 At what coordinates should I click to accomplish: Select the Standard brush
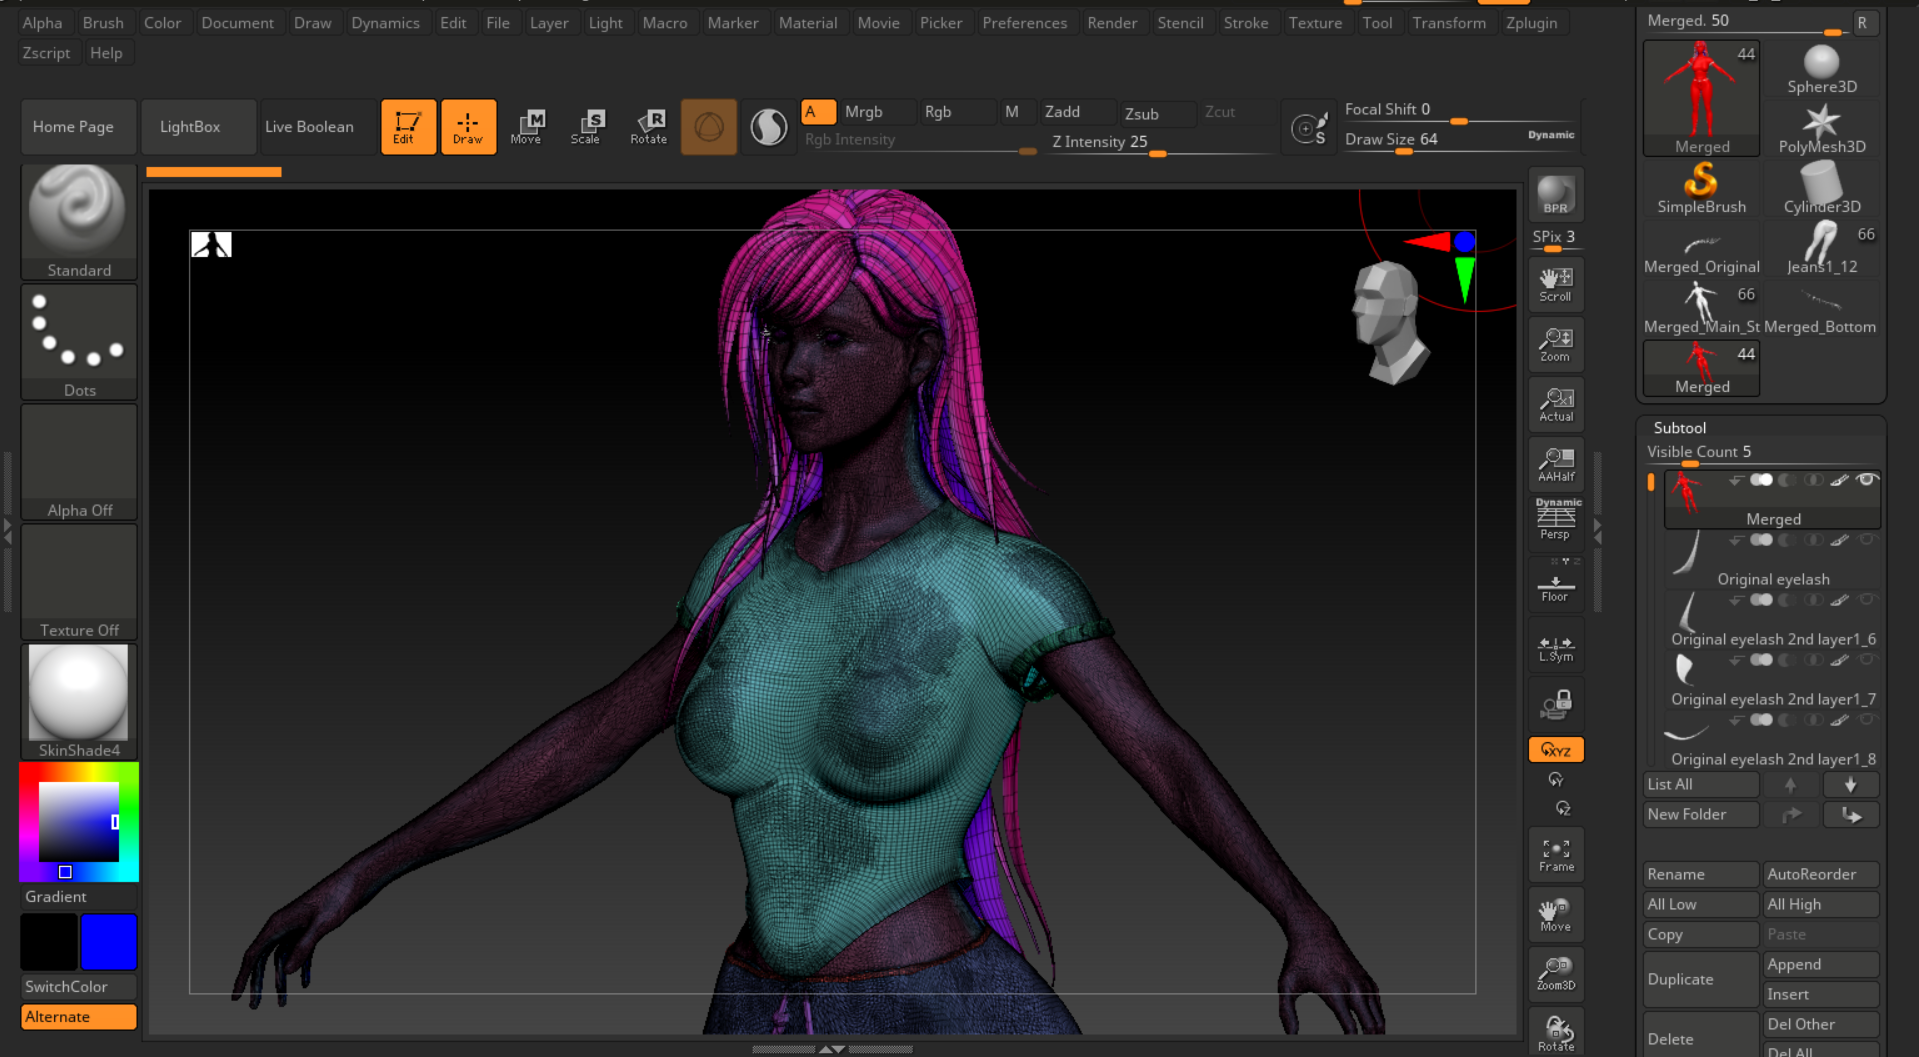78,215
